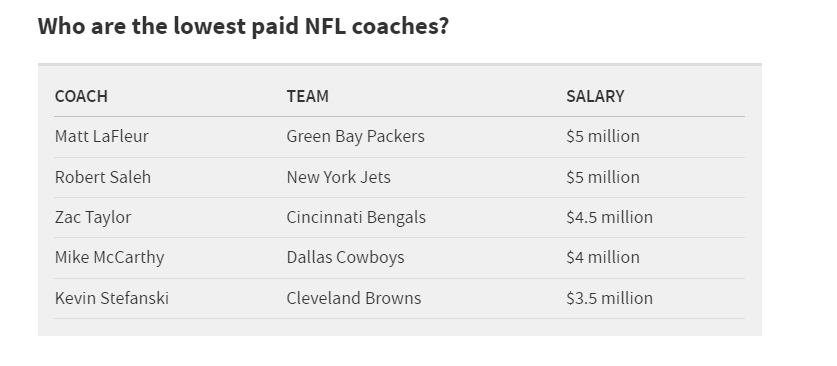Select the SALARY column header
The image size is (837, 366).
(595, 96)
